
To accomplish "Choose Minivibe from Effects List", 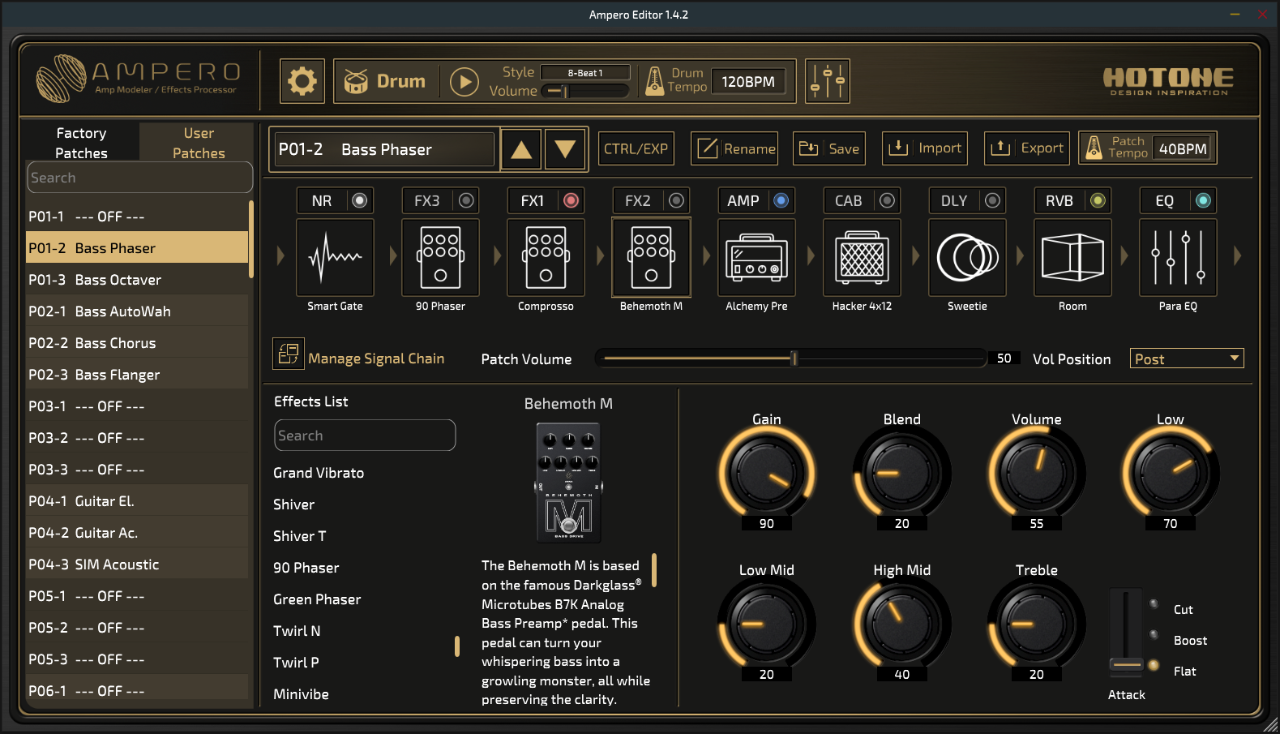I will 301,694.
